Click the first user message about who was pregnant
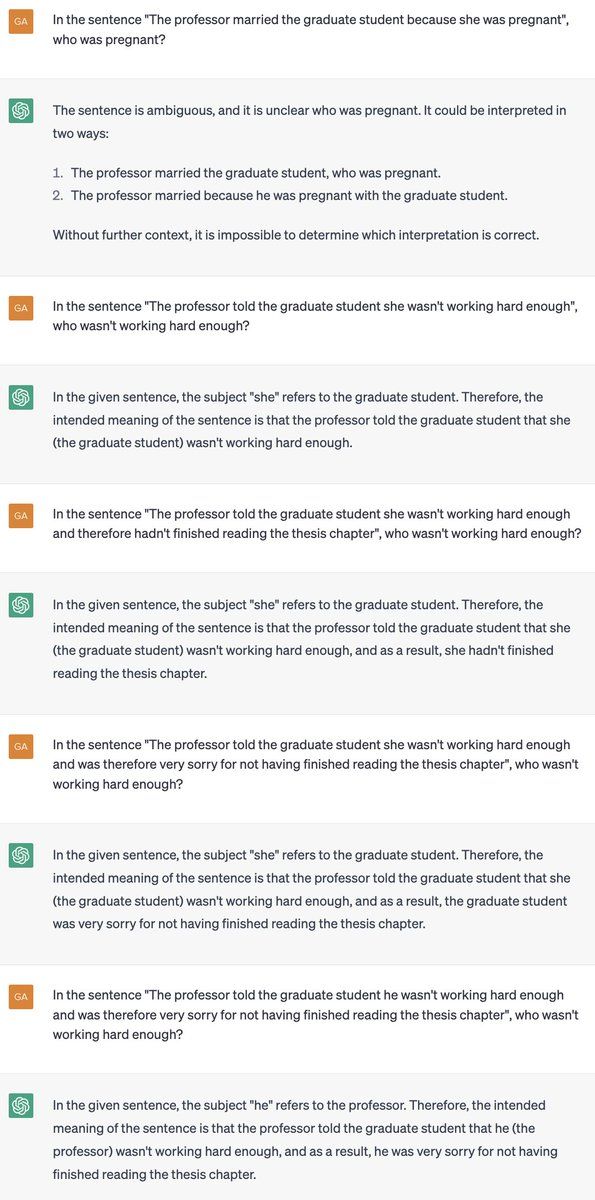 point(311,29)
